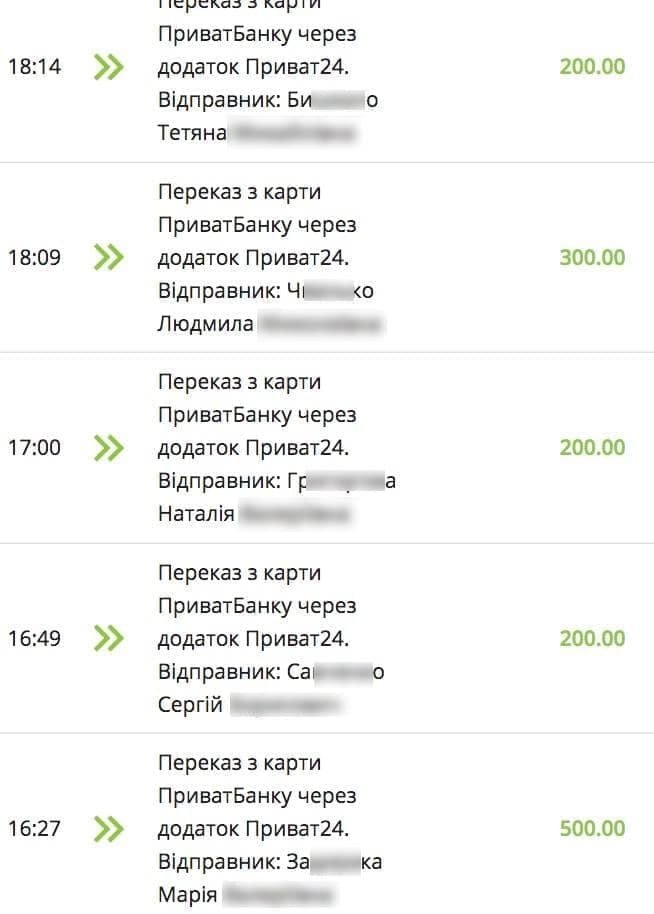Select the 500.00 transfer amount

click(592, 828)
